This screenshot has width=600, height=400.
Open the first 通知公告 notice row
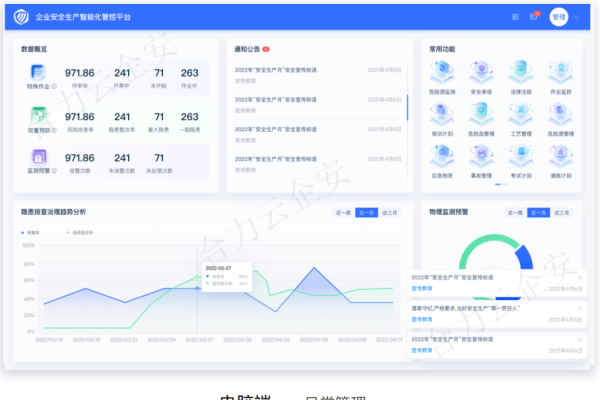318,75
